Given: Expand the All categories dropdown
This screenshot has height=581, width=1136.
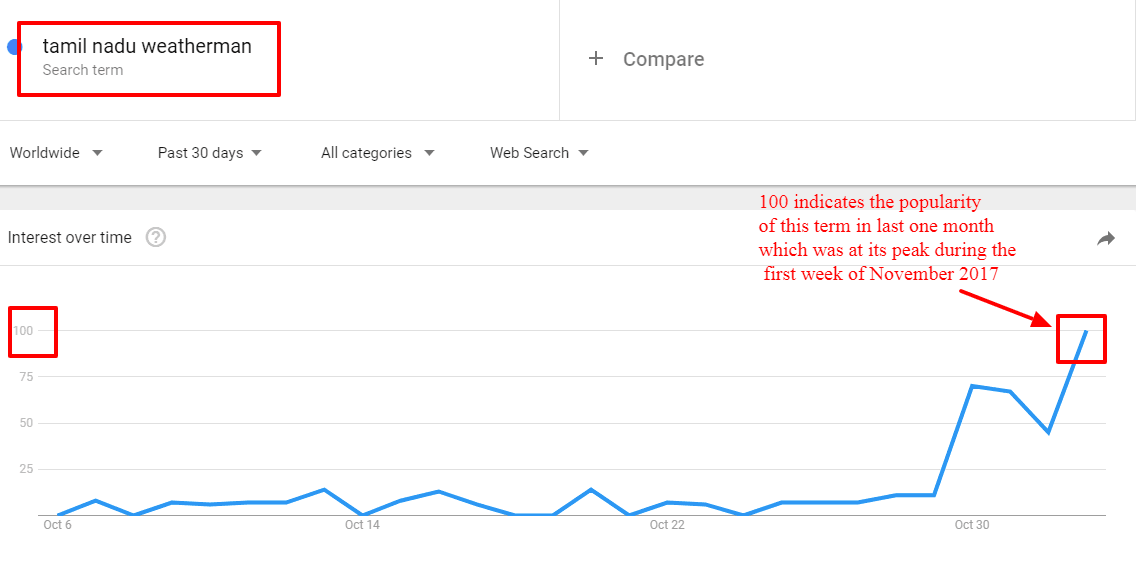Looking at the screenshot, I should click(x=377, y=153).
